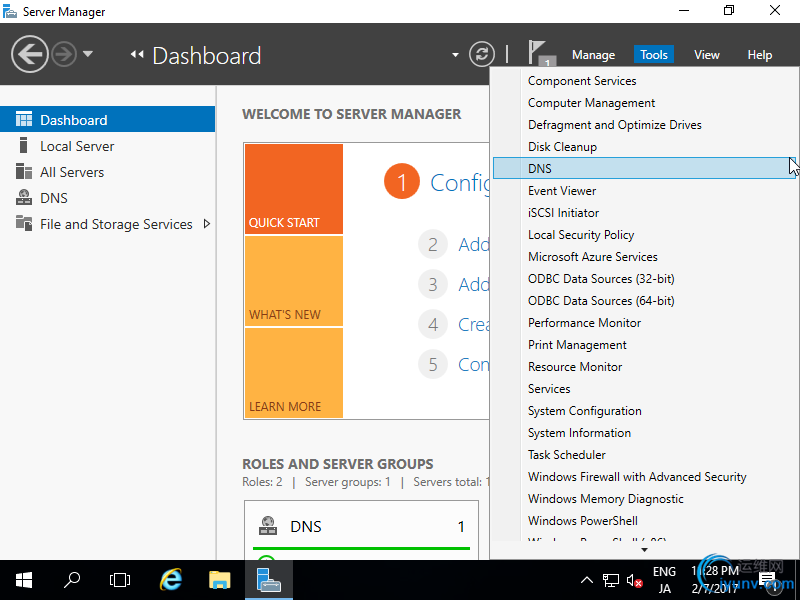The height and width of the screenshot is (600, 800).
Task: Open Event Viewer from Tools menu
Action: click(x=562, y=190)
